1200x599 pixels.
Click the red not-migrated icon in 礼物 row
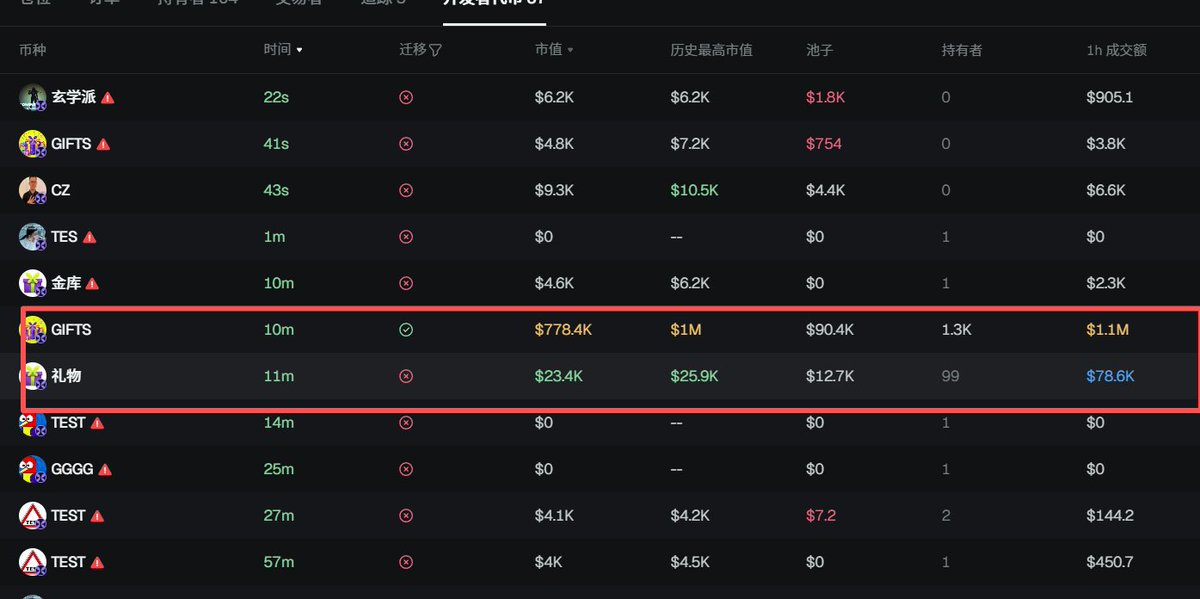[x=406, y=376]
